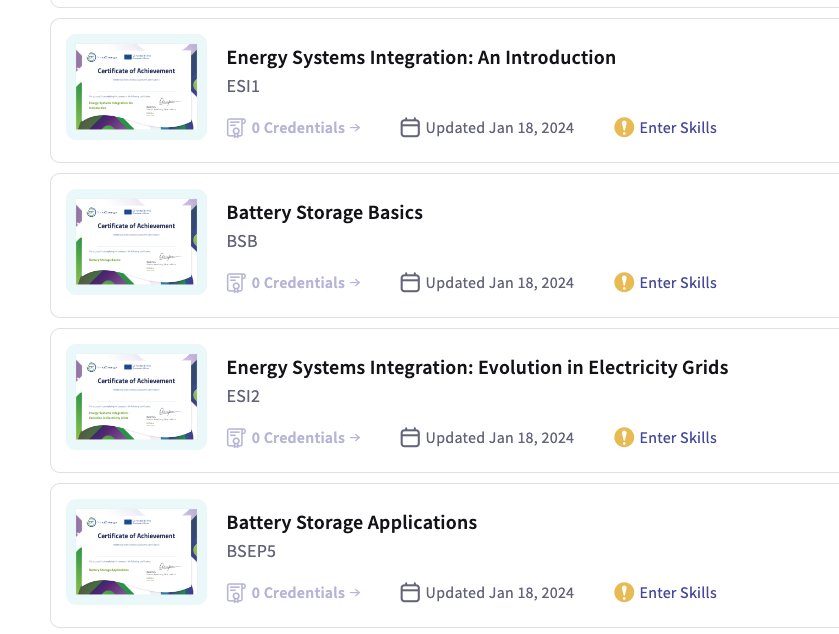This screenshot has width=839, height=634.
Task: Open the ESI1 certificate thumbnail
Action: (x=136, y=87)
